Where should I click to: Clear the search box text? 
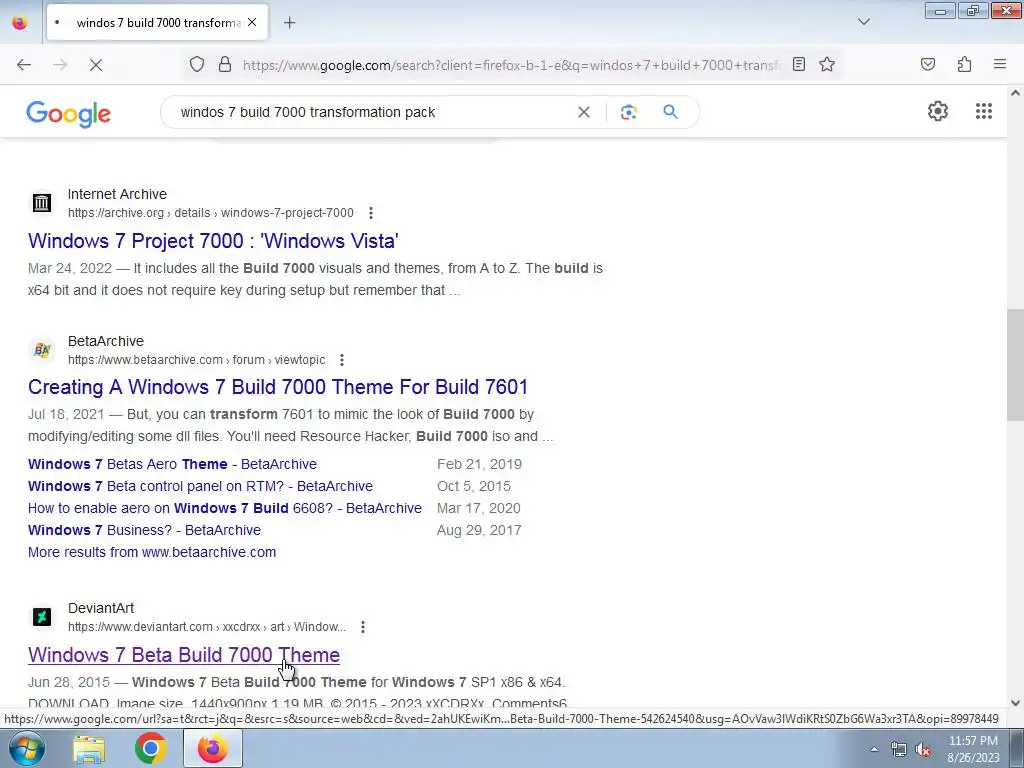coord(584,112)
